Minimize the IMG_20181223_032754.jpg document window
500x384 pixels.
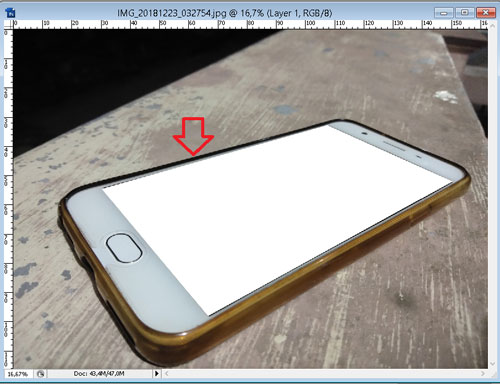[x=444, y=13]
